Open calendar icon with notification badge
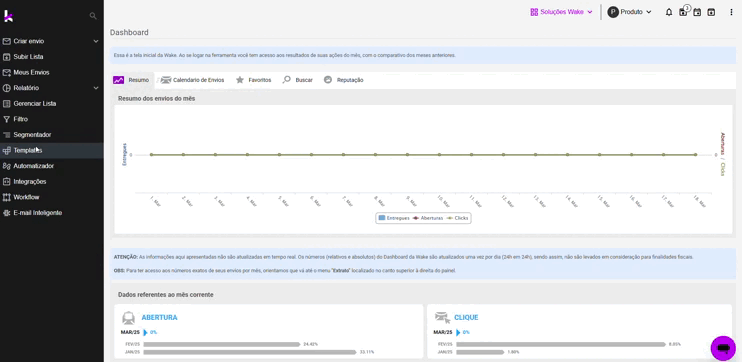The image size is (742, 362). pos(683,11)
